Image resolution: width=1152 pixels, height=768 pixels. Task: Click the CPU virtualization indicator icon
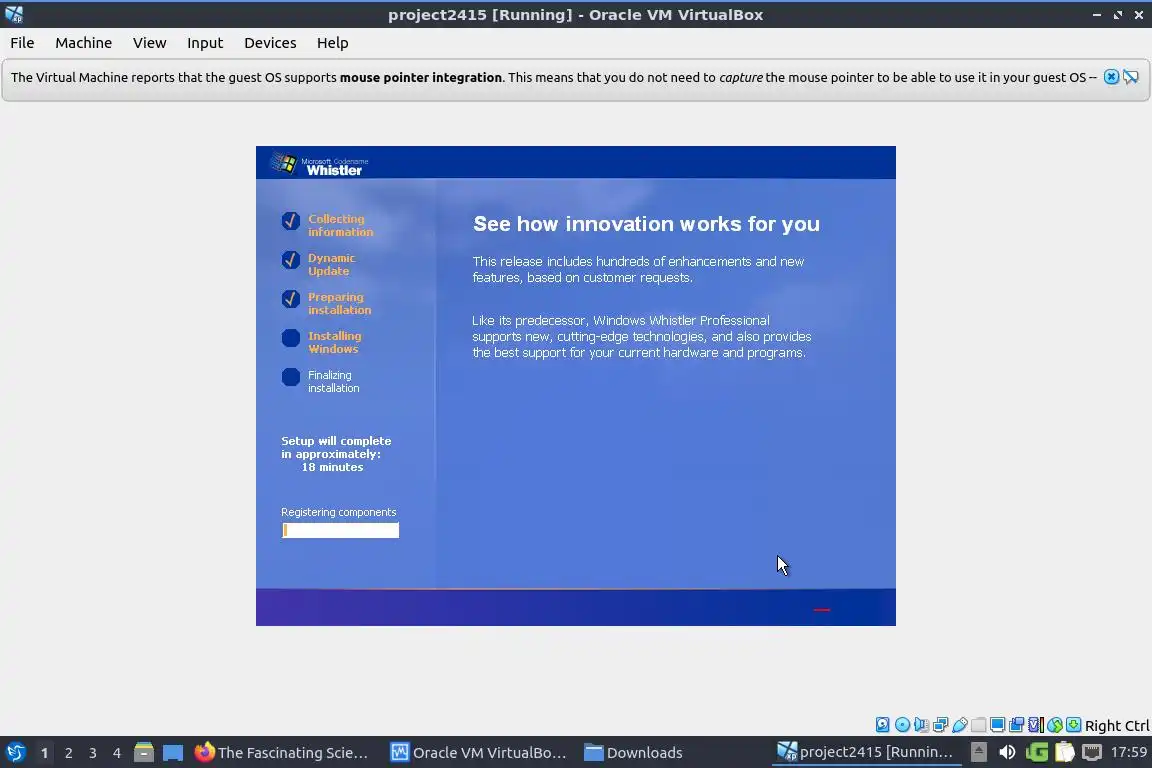pyautogui.click(x=1036, y=725)
